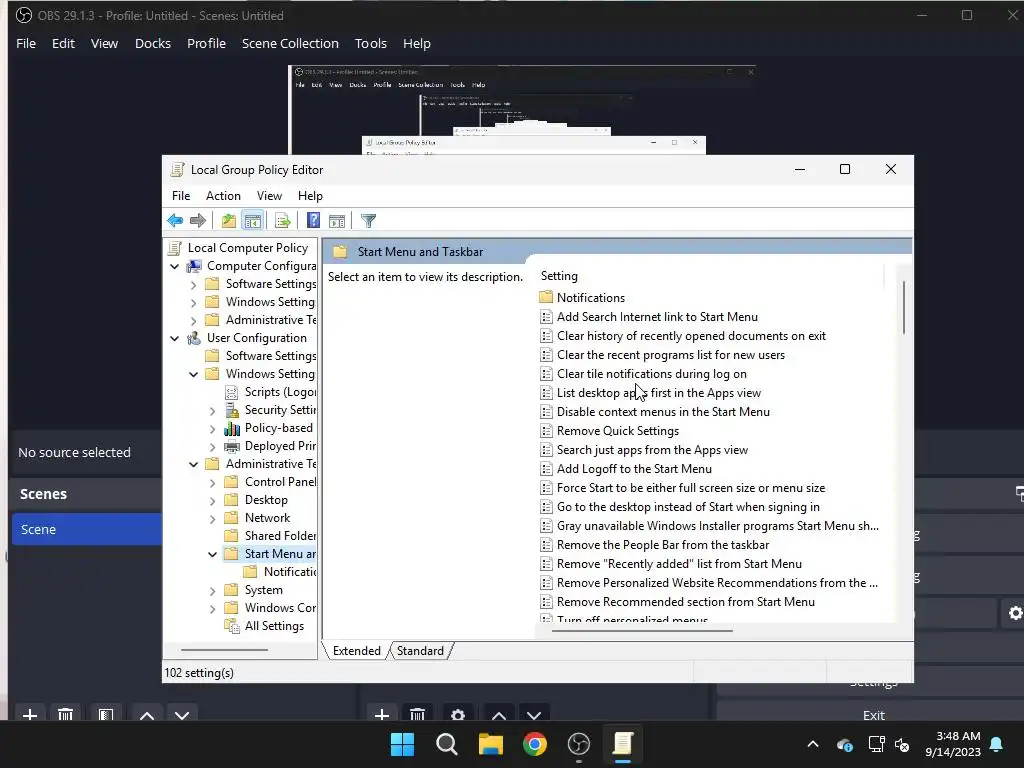Collapse Computer Configuration tree node
The height and width of the screenshot is (768, 1024).
pyautogui.click(x=174, y=266)
